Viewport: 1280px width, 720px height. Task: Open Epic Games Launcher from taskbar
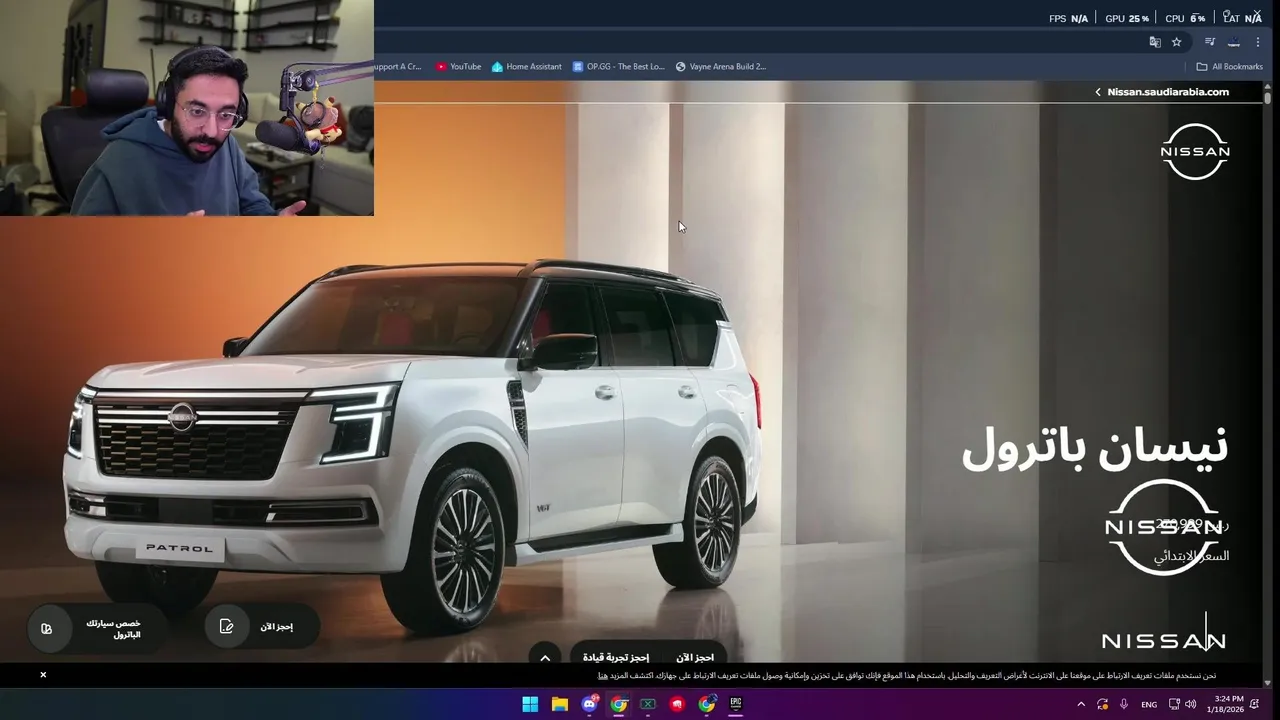[737, 704]
